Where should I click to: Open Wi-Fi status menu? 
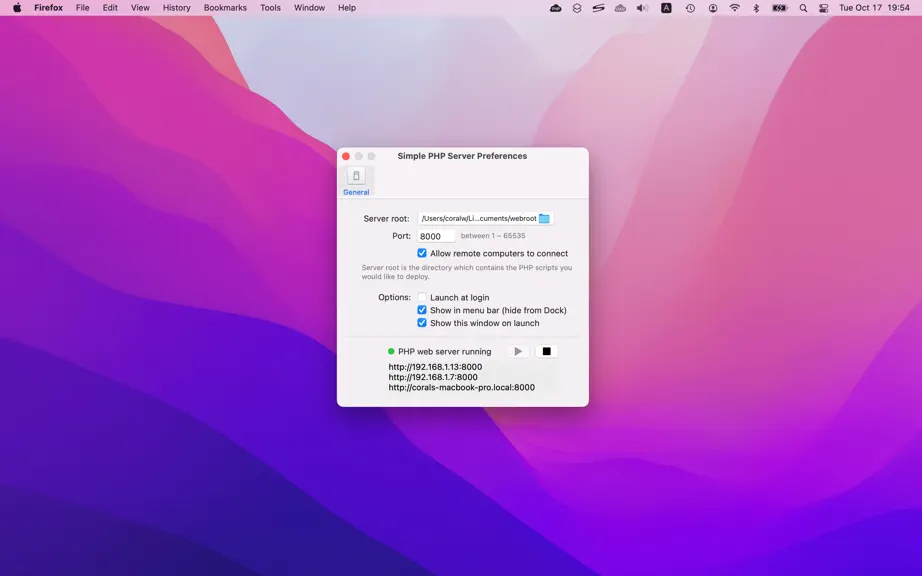[x=734, y=8]
